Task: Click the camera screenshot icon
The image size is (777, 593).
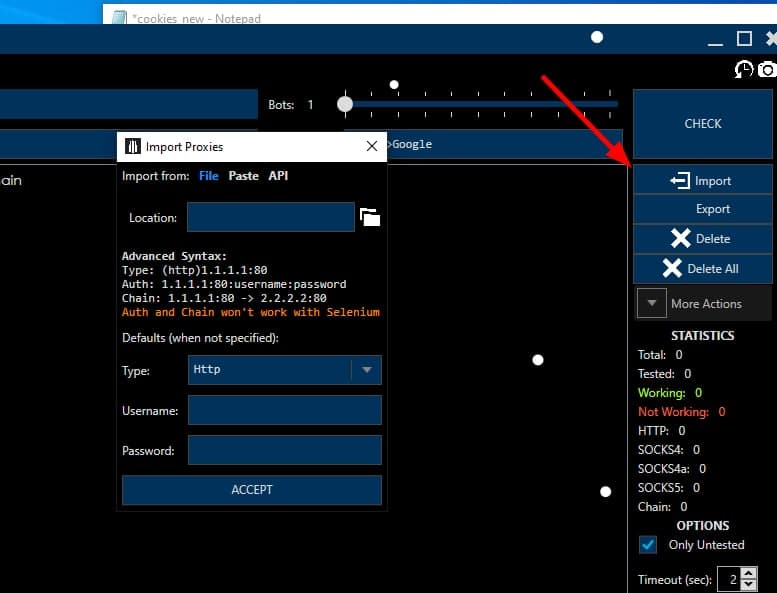Action: point(767,69)
